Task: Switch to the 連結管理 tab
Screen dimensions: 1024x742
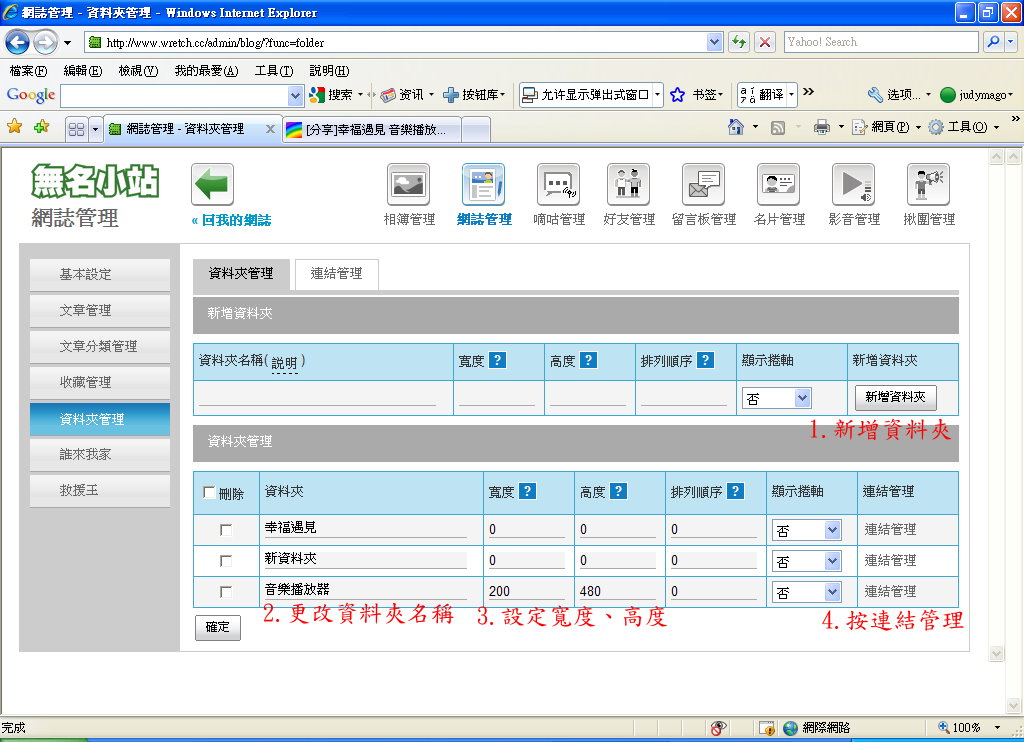Action: tap(336, 274)
